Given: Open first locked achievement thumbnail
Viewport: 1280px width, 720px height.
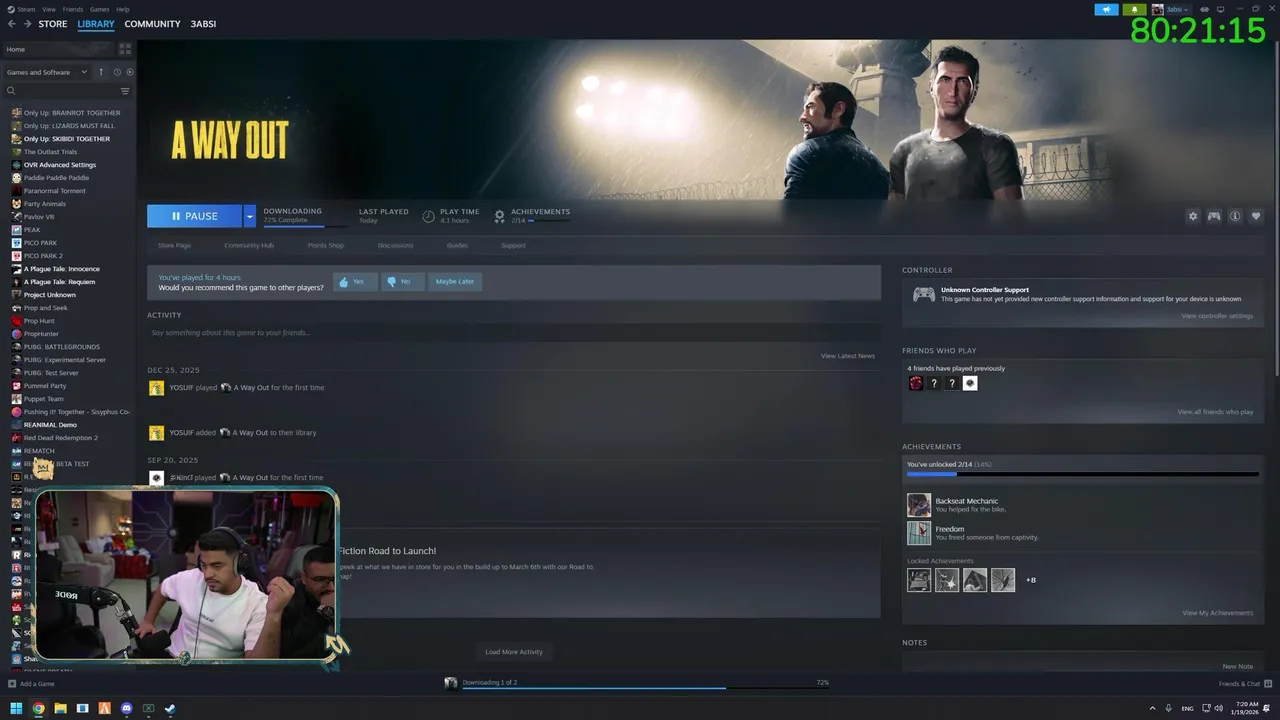Looking at the screenshot, I should [x=919, y=580].
